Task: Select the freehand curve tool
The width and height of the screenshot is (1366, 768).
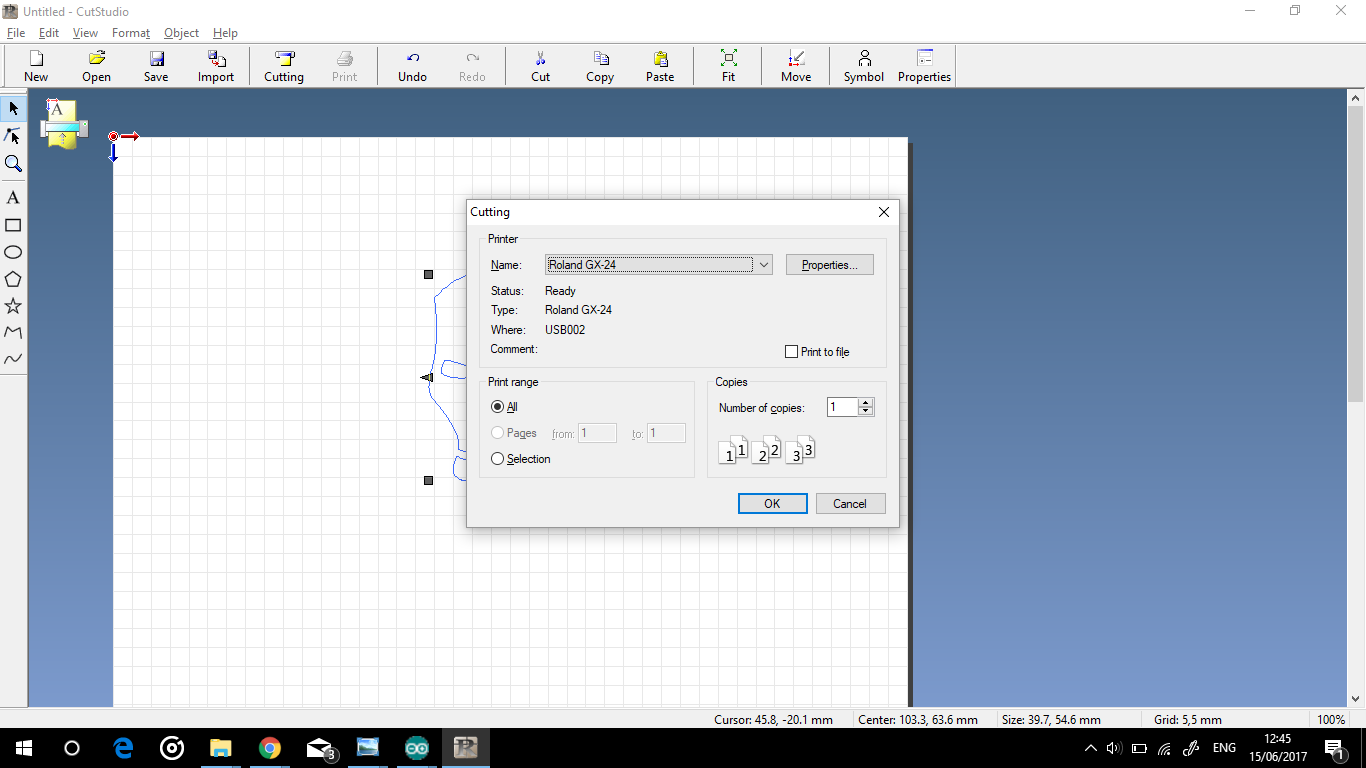Action: pyautogui.click(x=13, y=359)
